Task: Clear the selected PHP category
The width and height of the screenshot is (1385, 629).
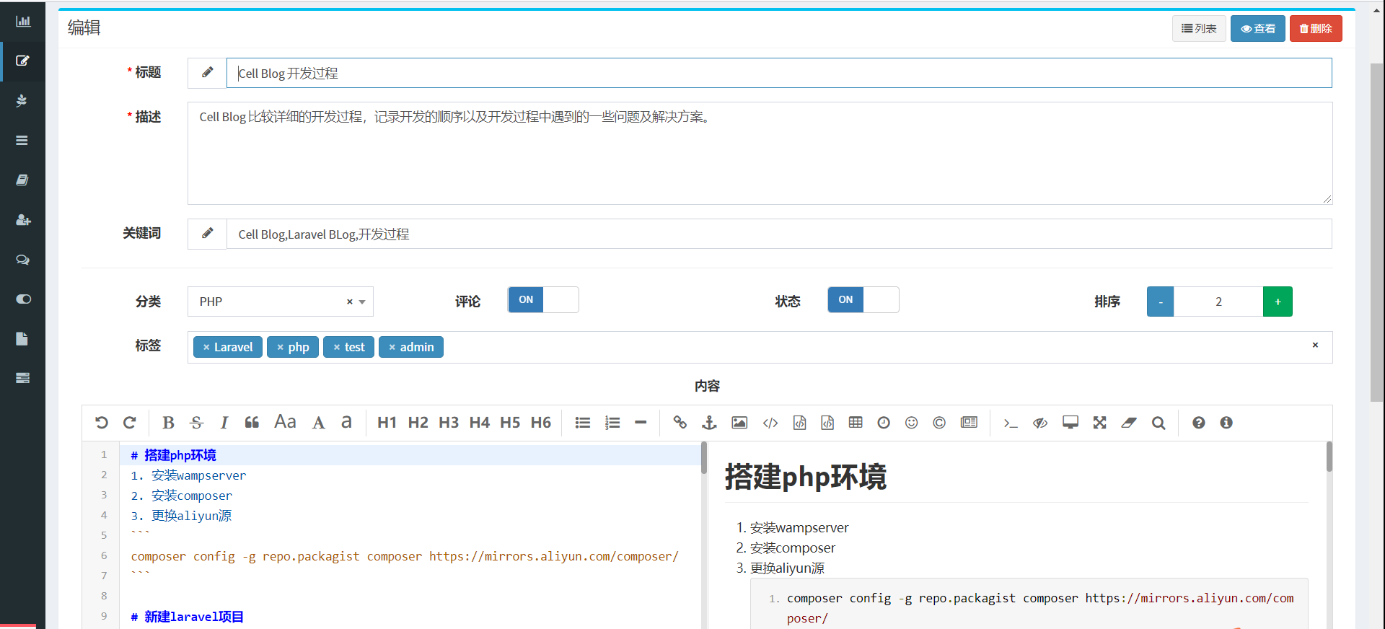Action: [350, 301]
